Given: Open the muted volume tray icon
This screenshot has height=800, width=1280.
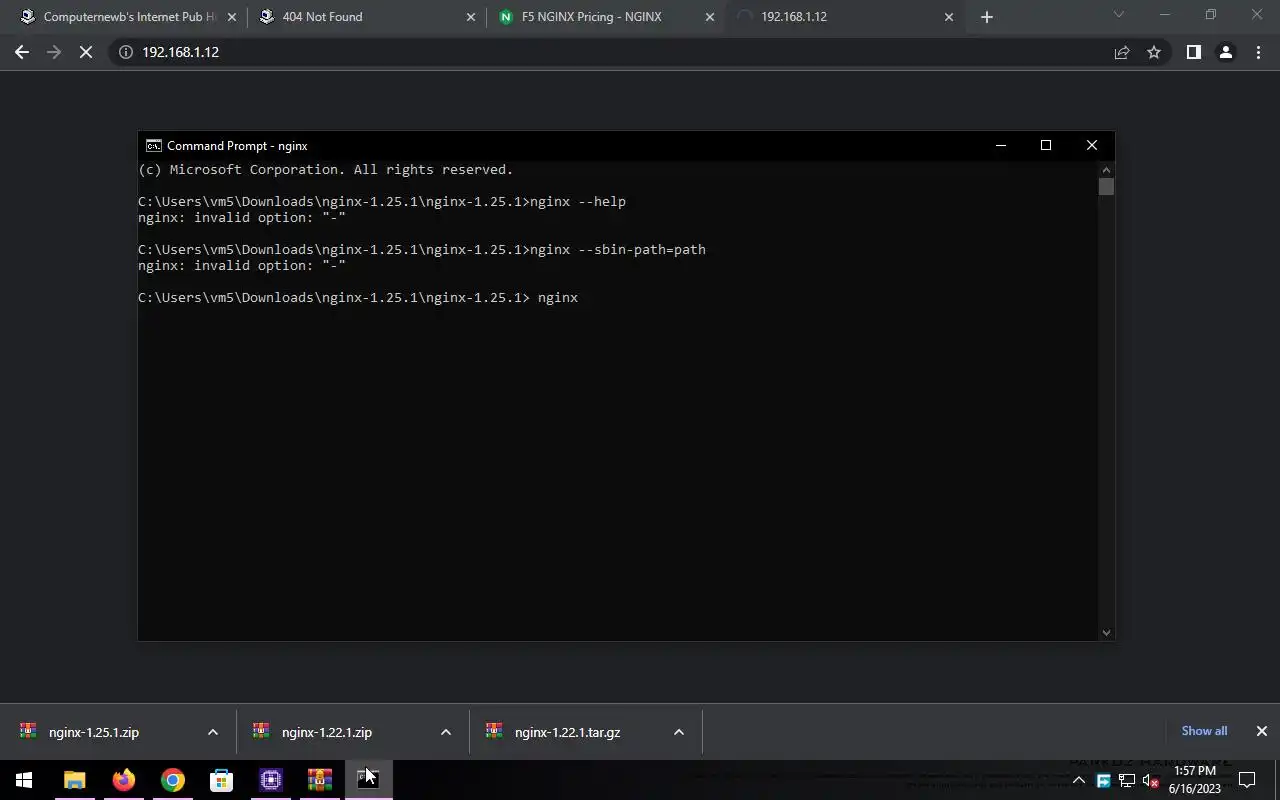Looking at the screenshot, I should pos(1150,781).
